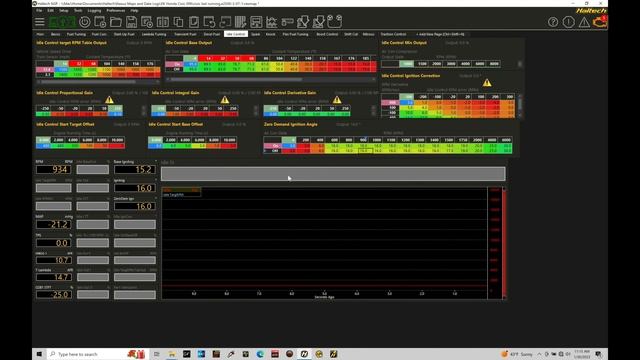The width and height of the screenshot is (640, 360).
Task: Click the orange check engine icon
Action: tap(600, 22)
